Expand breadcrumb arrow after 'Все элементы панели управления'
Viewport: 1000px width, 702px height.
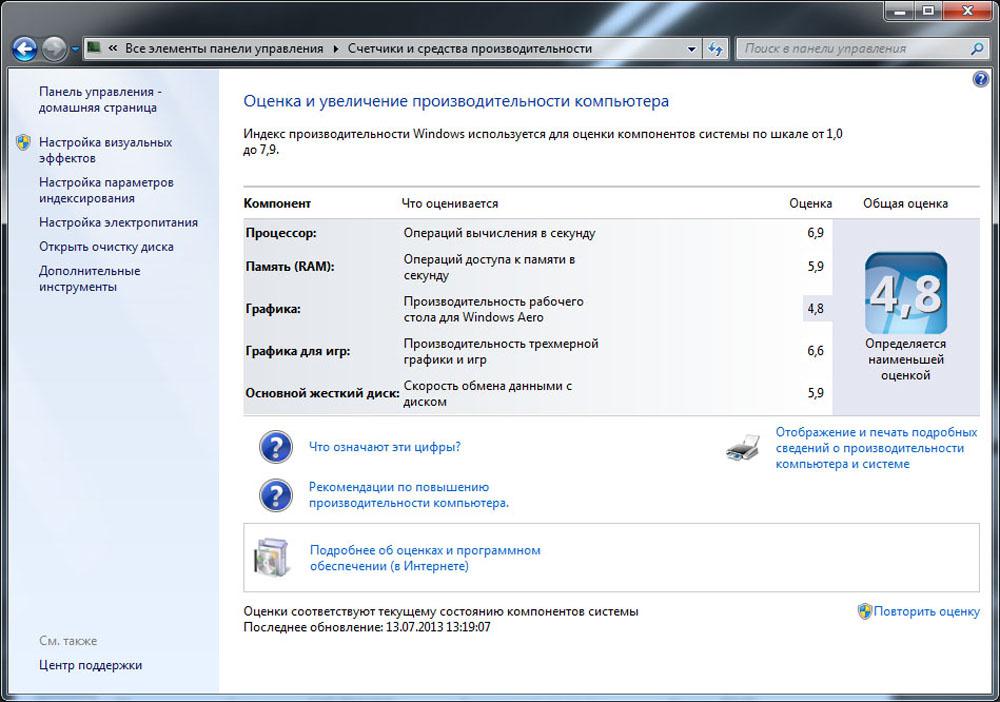(x=336, y=48)
